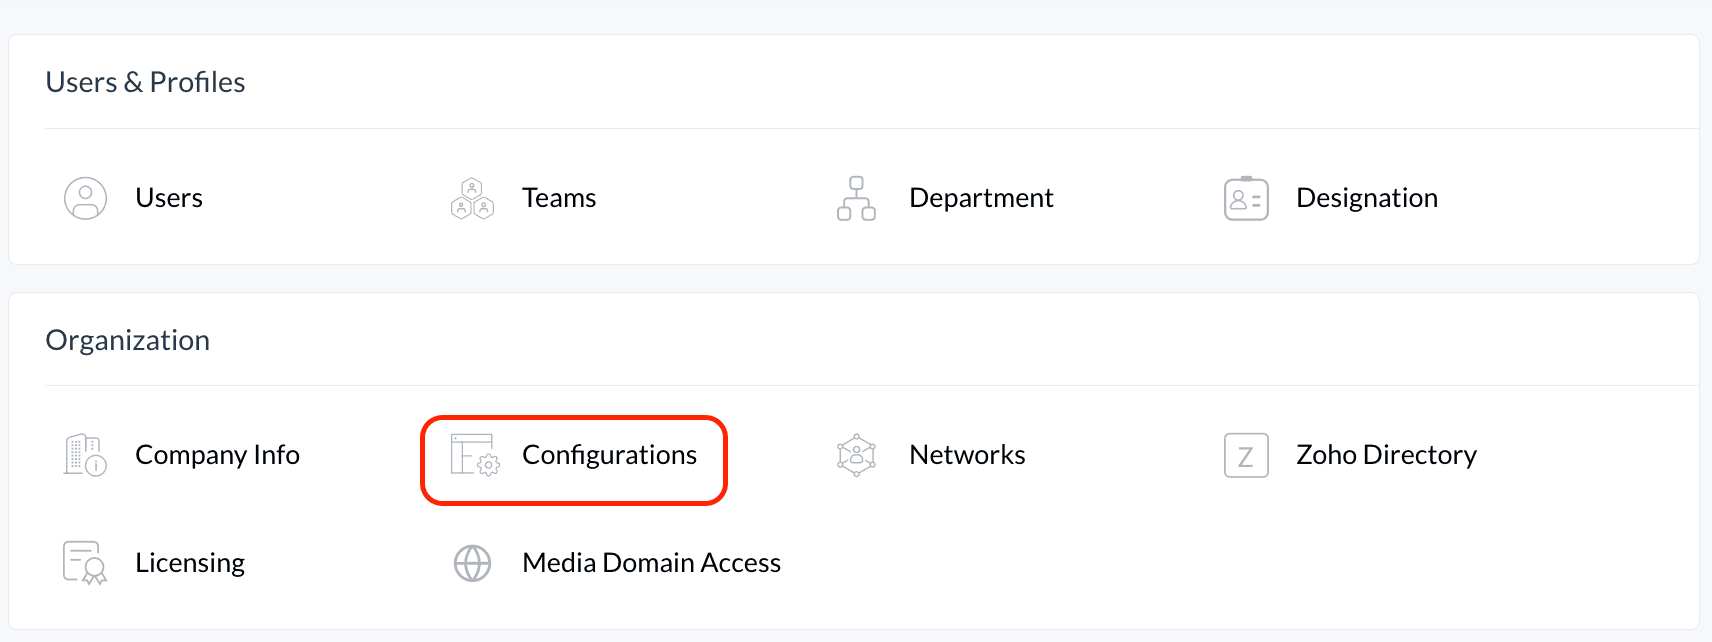Select the Department hierarchy icon
The width and height of the screenshot is (1712, 642).
(856, 198)
